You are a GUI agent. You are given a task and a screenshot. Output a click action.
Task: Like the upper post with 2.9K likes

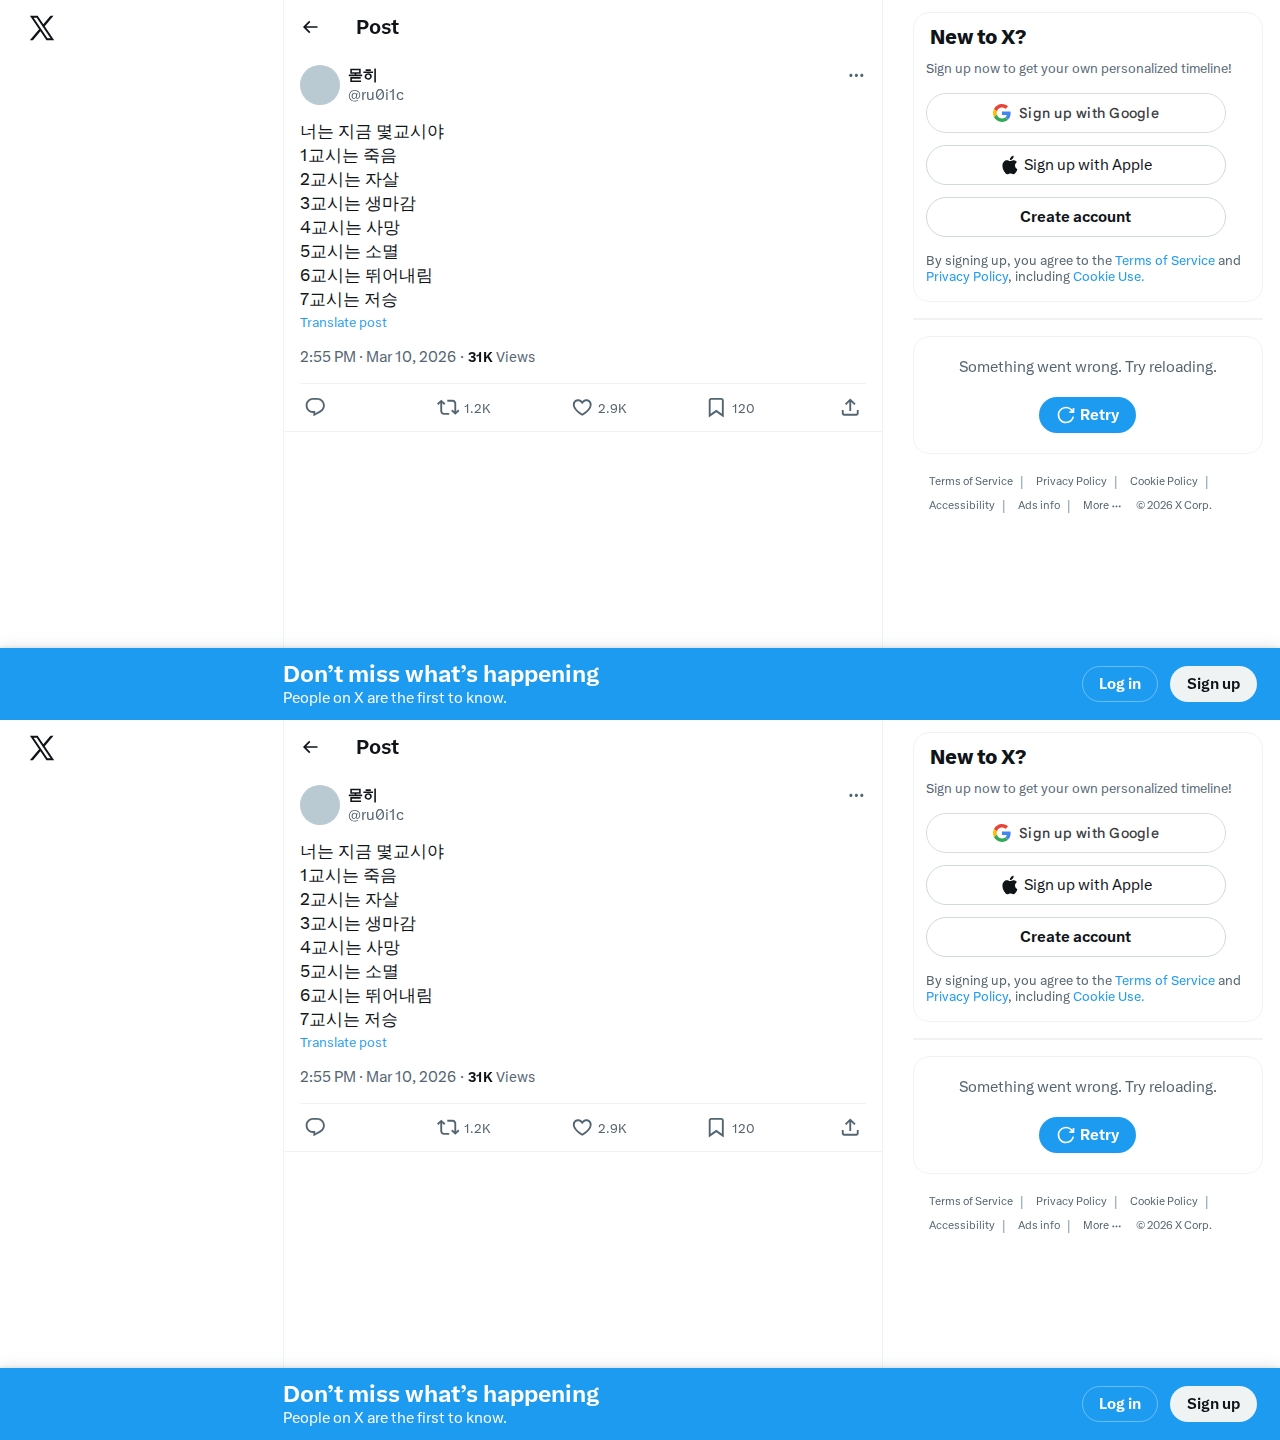pos(599,408)
